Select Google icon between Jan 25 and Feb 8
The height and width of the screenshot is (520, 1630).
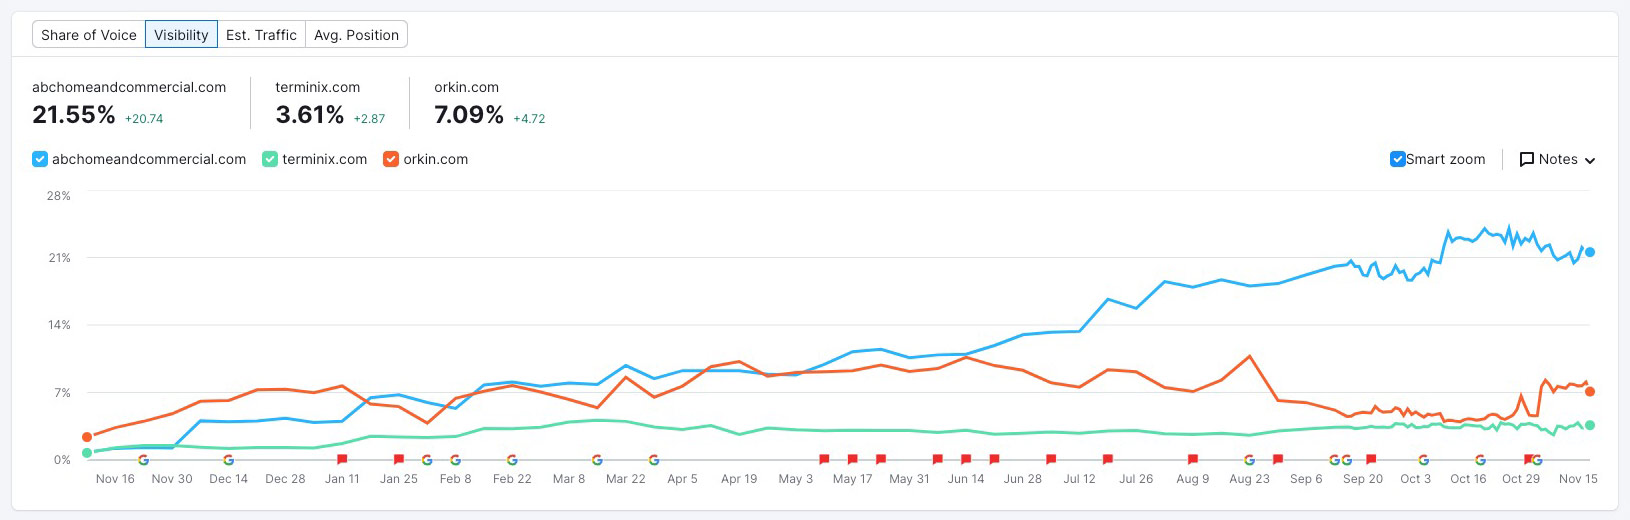tap(427, 460)
